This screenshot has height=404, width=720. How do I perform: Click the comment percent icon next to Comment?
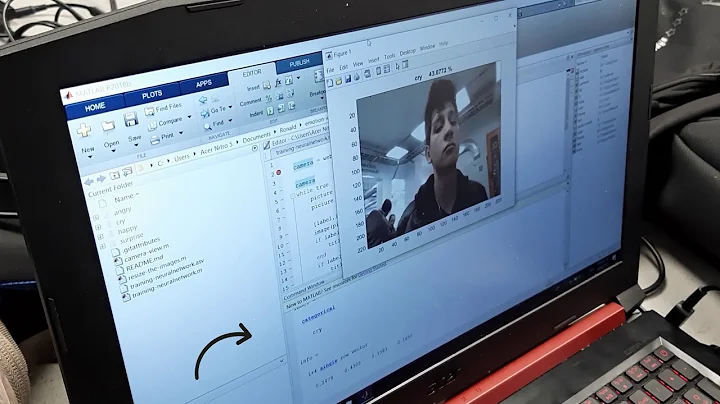coord(268,98)
